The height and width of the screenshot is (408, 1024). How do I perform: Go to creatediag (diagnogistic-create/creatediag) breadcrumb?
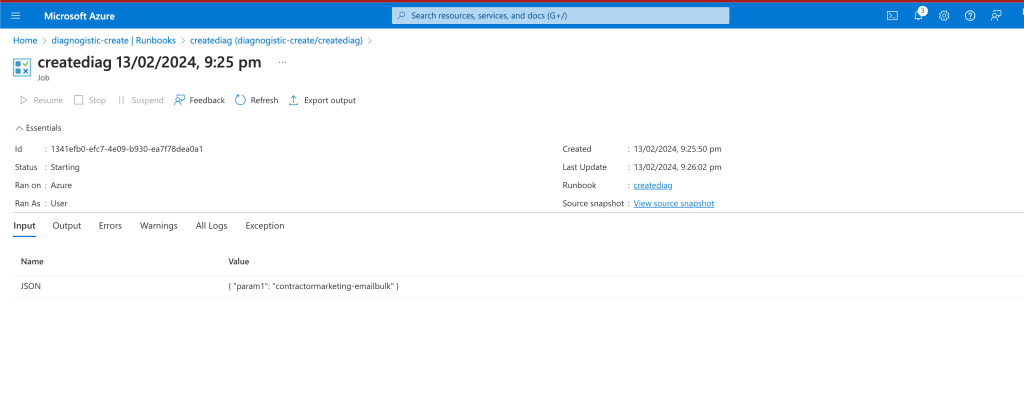pos(276,40)
